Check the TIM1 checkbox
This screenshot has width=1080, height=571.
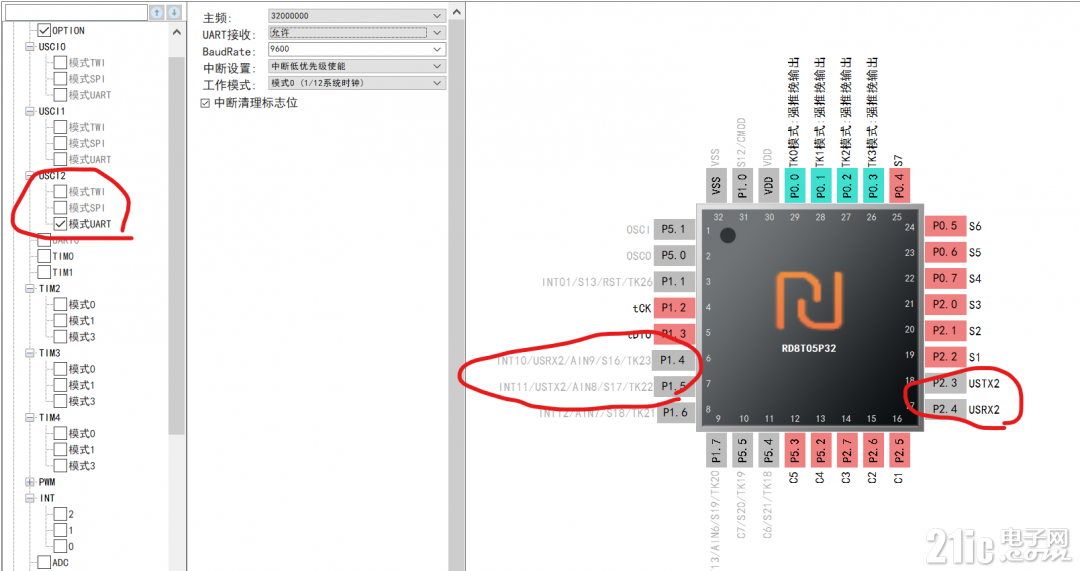pyautogui.click(x=44, y=272)
